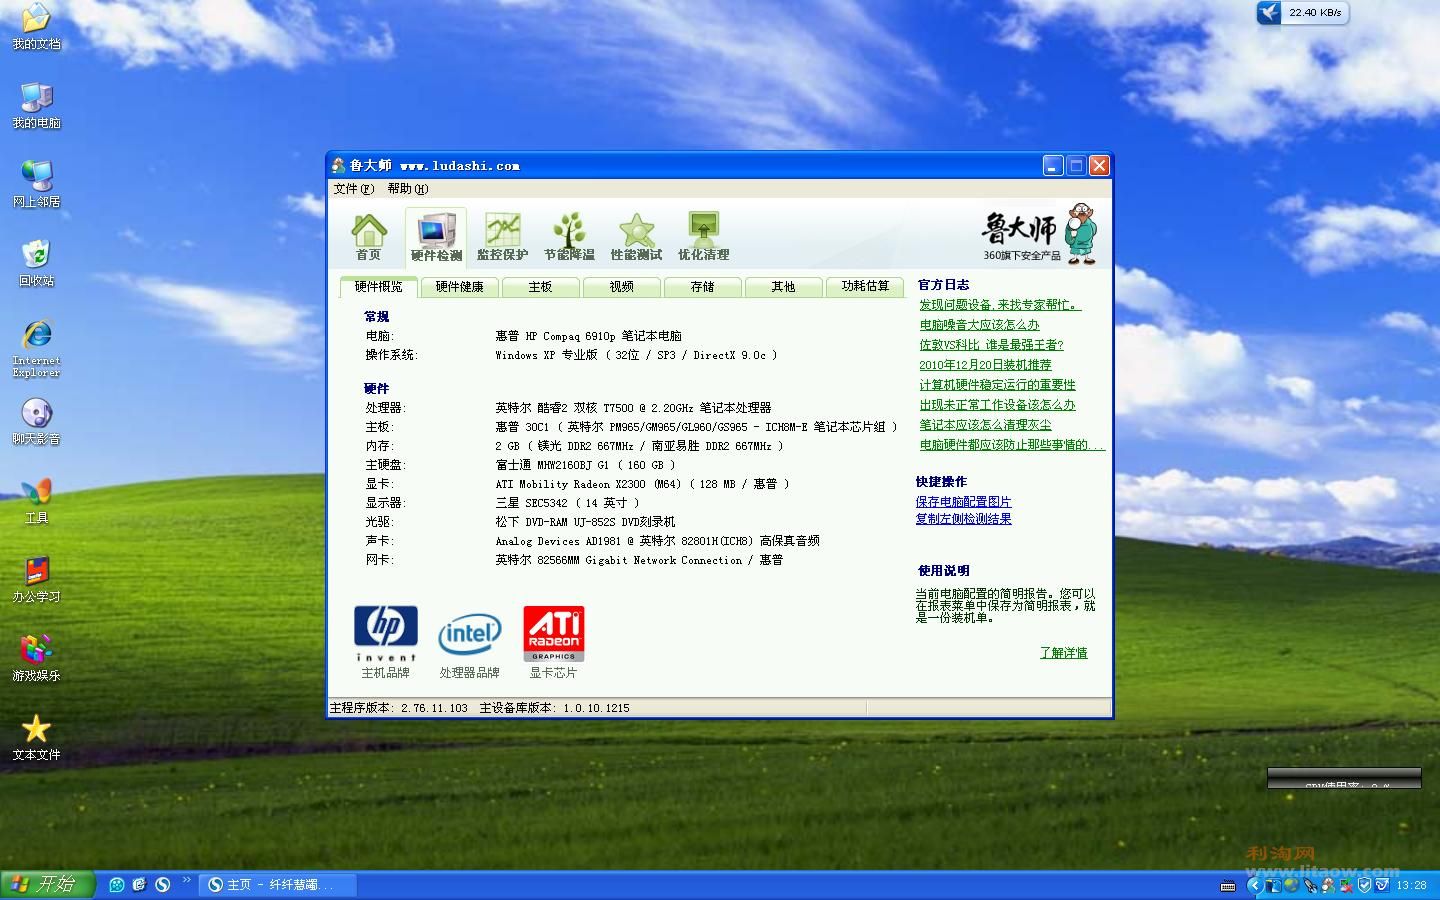The height and width of the screenshot is (900, 1440).
Task: Switch to the 硬件健康 tab
Action: tap(460, 287)
